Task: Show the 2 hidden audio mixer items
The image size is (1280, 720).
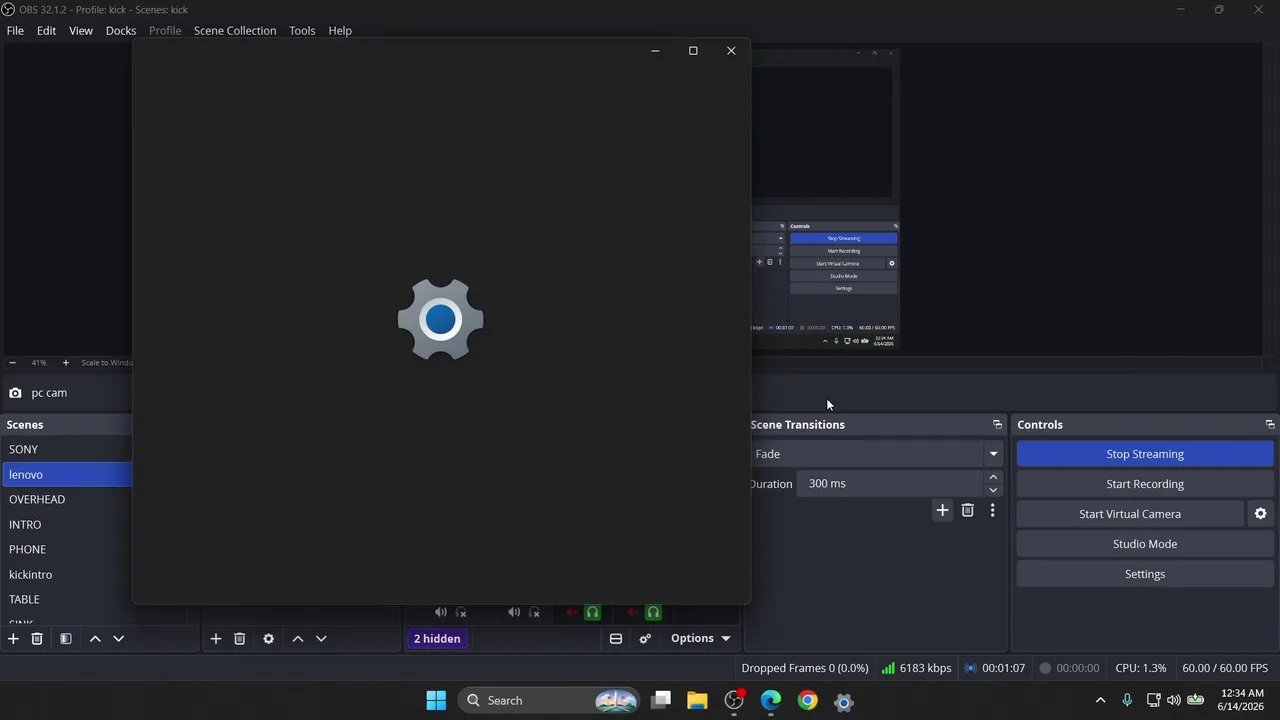Action: 437,638
